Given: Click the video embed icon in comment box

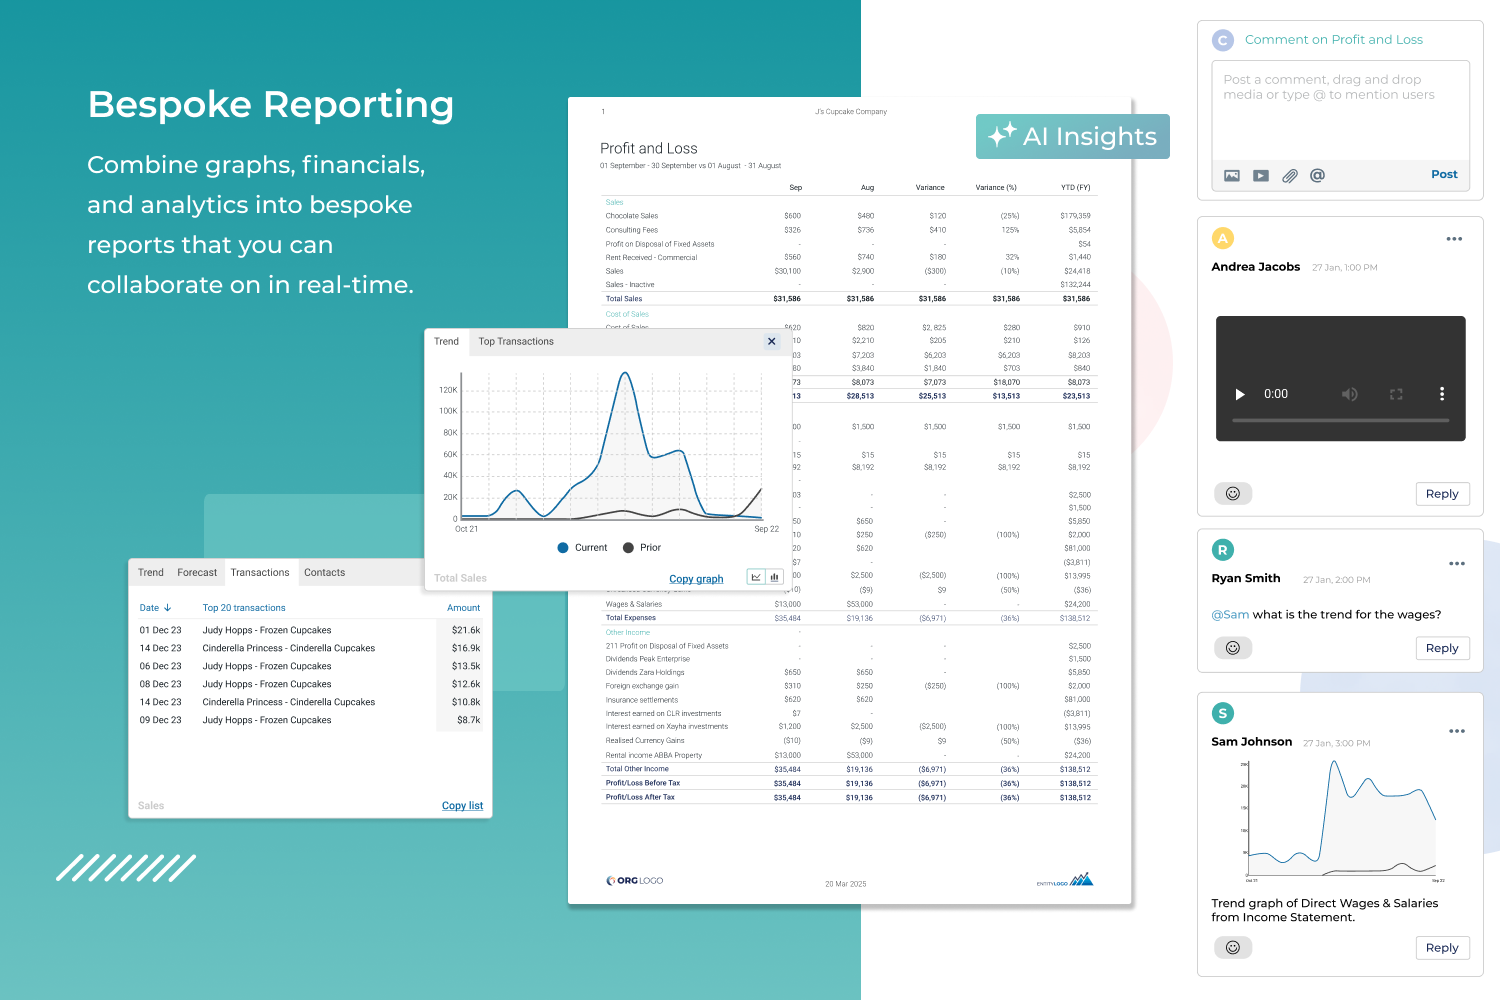Looking at the screenshot, I should [x=1259, y=174].
